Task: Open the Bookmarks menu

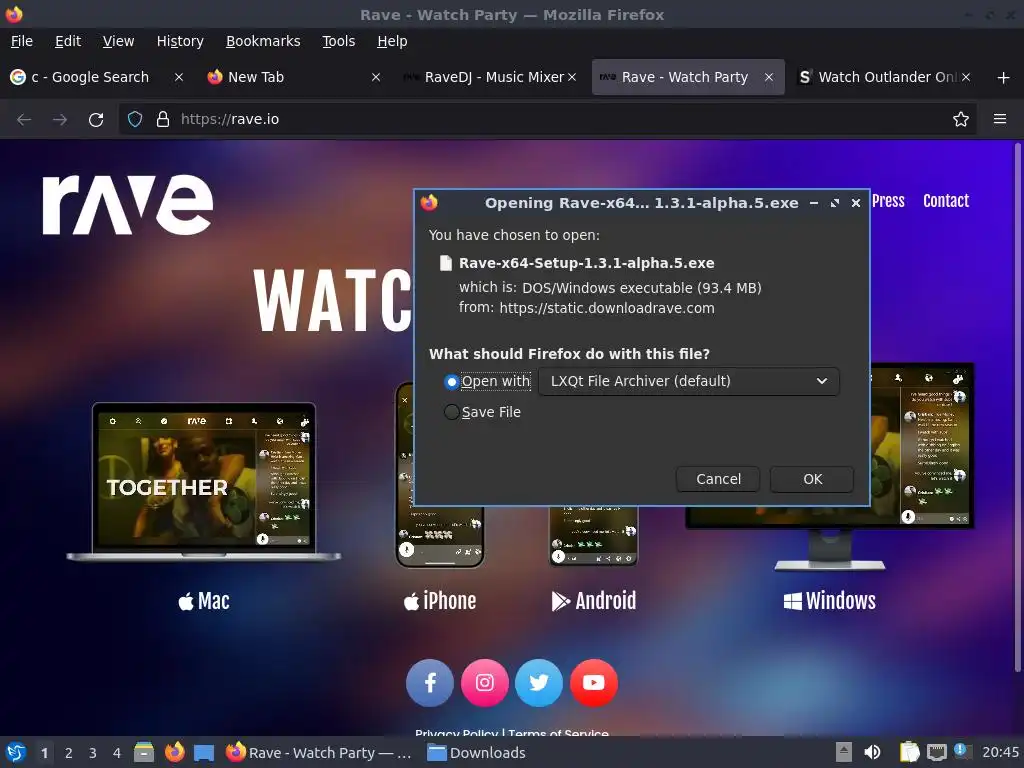Action: (x=263, y=41)
